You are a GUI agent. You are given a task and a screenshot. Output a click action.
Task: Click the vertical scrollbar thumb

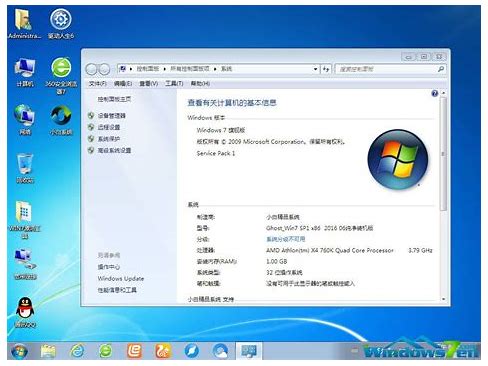(x=443, y=153)
